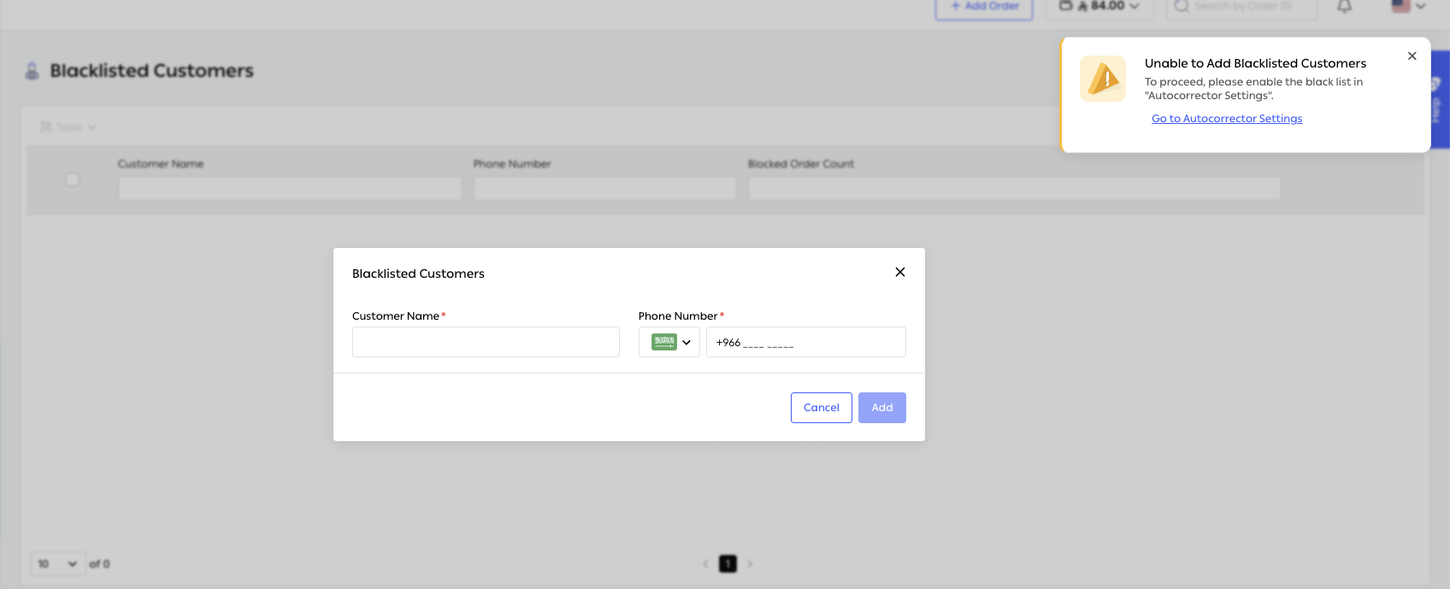Follow the Go to Autocorrector Settings link
This screenshot has height=589, width=1450.
pos(1227,118)
